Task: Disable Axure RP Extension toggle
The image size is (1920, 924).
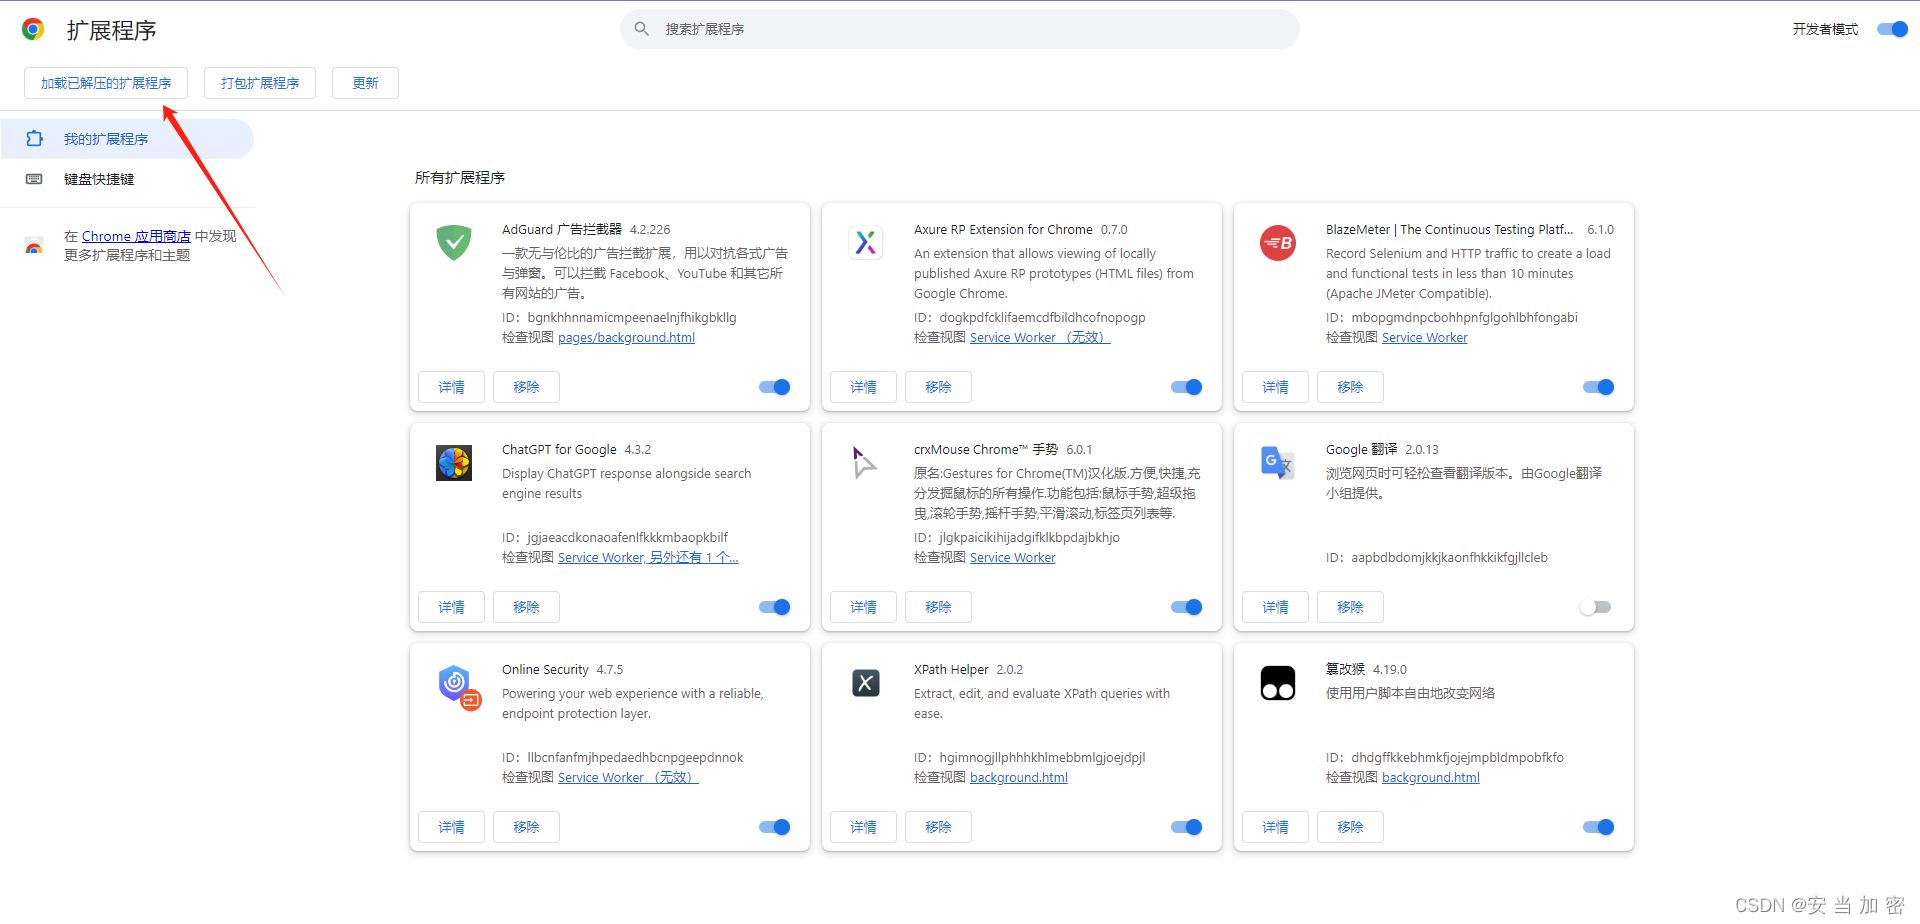Action: point(1187,387)
